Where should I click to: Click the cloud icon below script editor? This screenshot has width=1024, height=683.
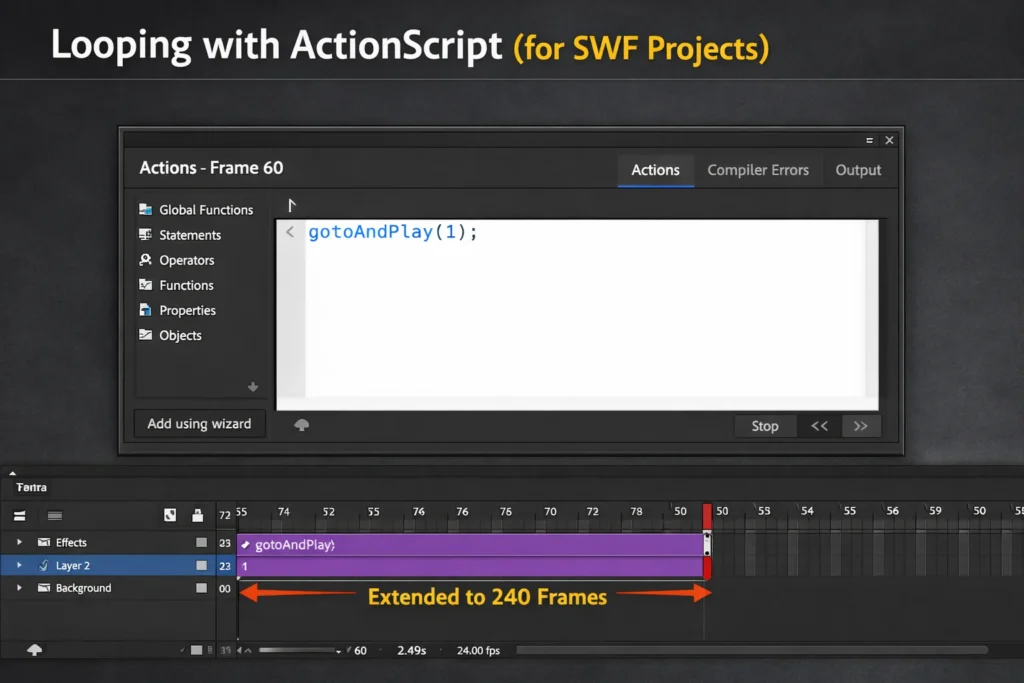(x=301, y=425)
